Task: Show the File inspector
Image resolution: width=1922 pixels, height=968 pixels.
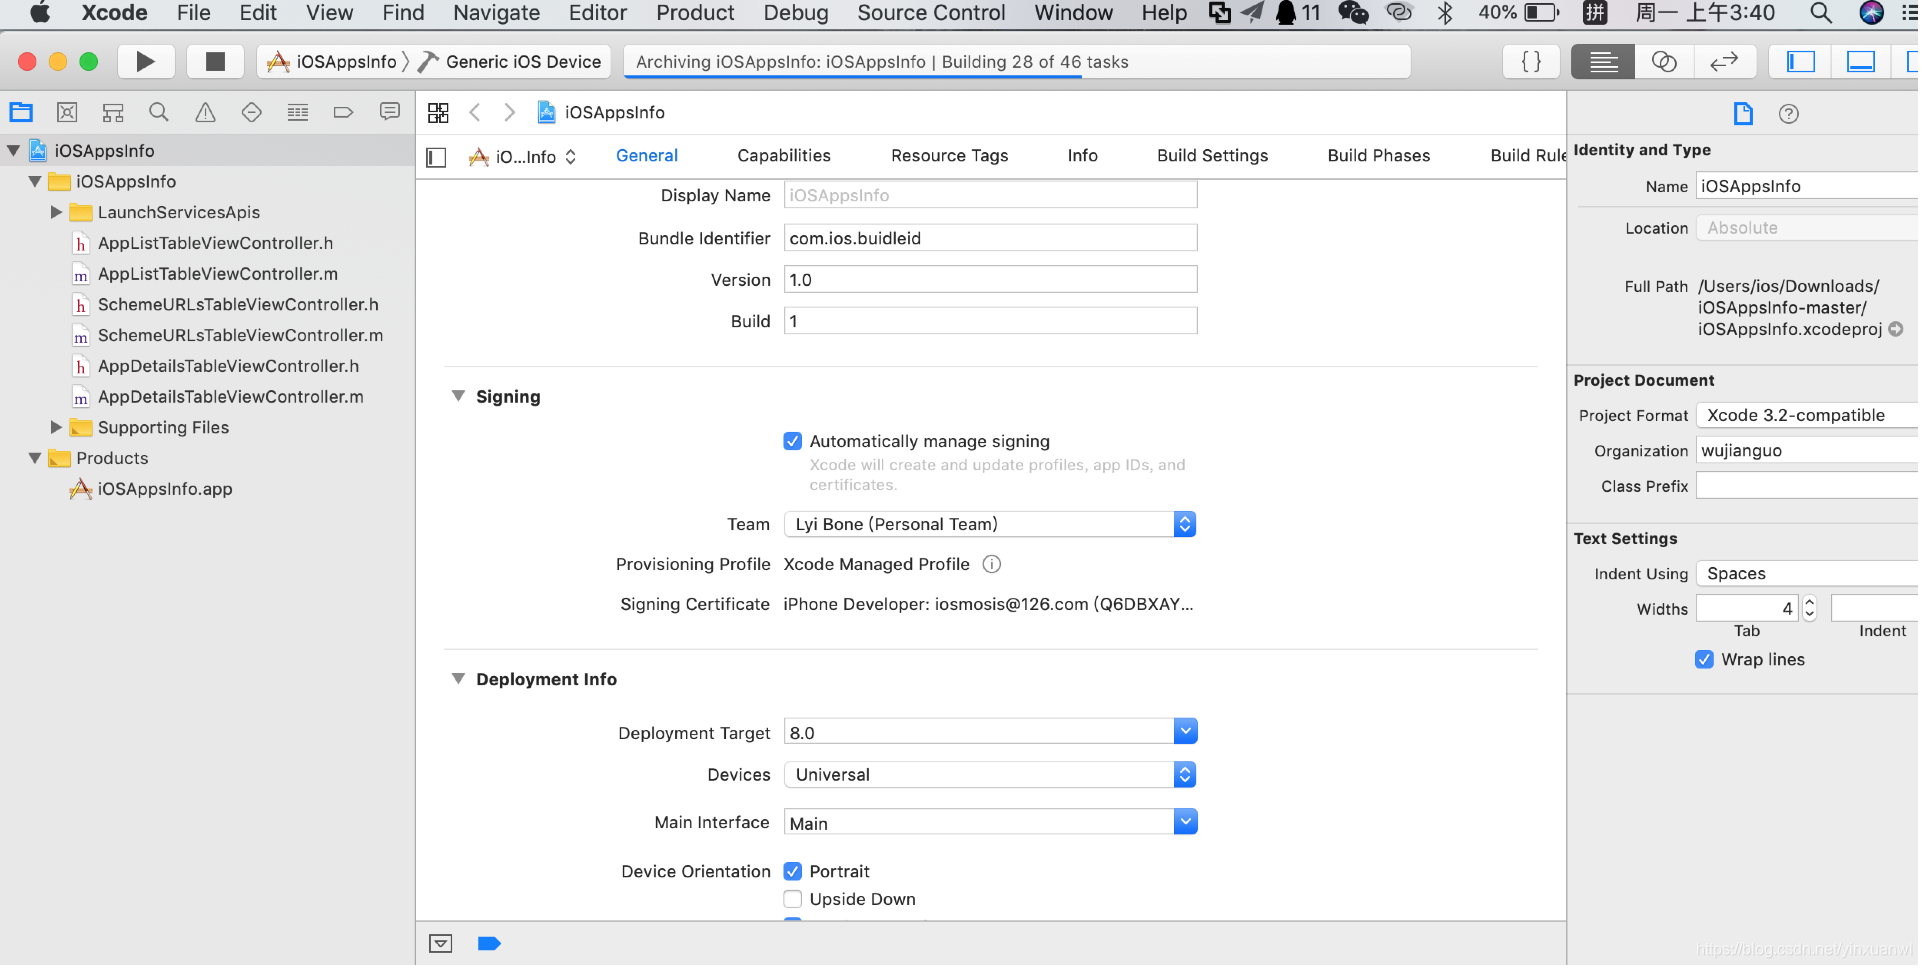Action: coord(1743,114)
